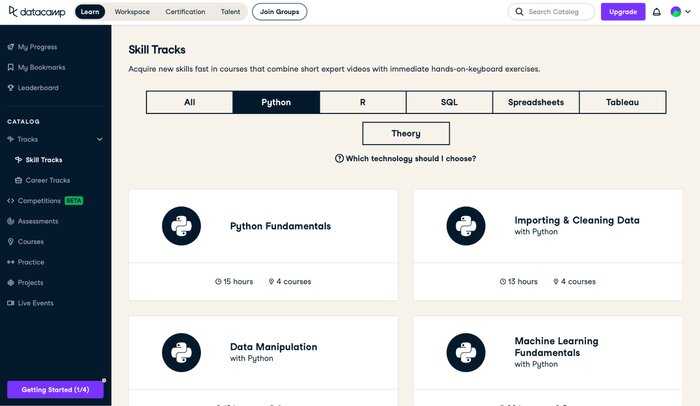Filter skill tracks by Tableau
Screen dimensions: 700x406
[x=622, y=102]
